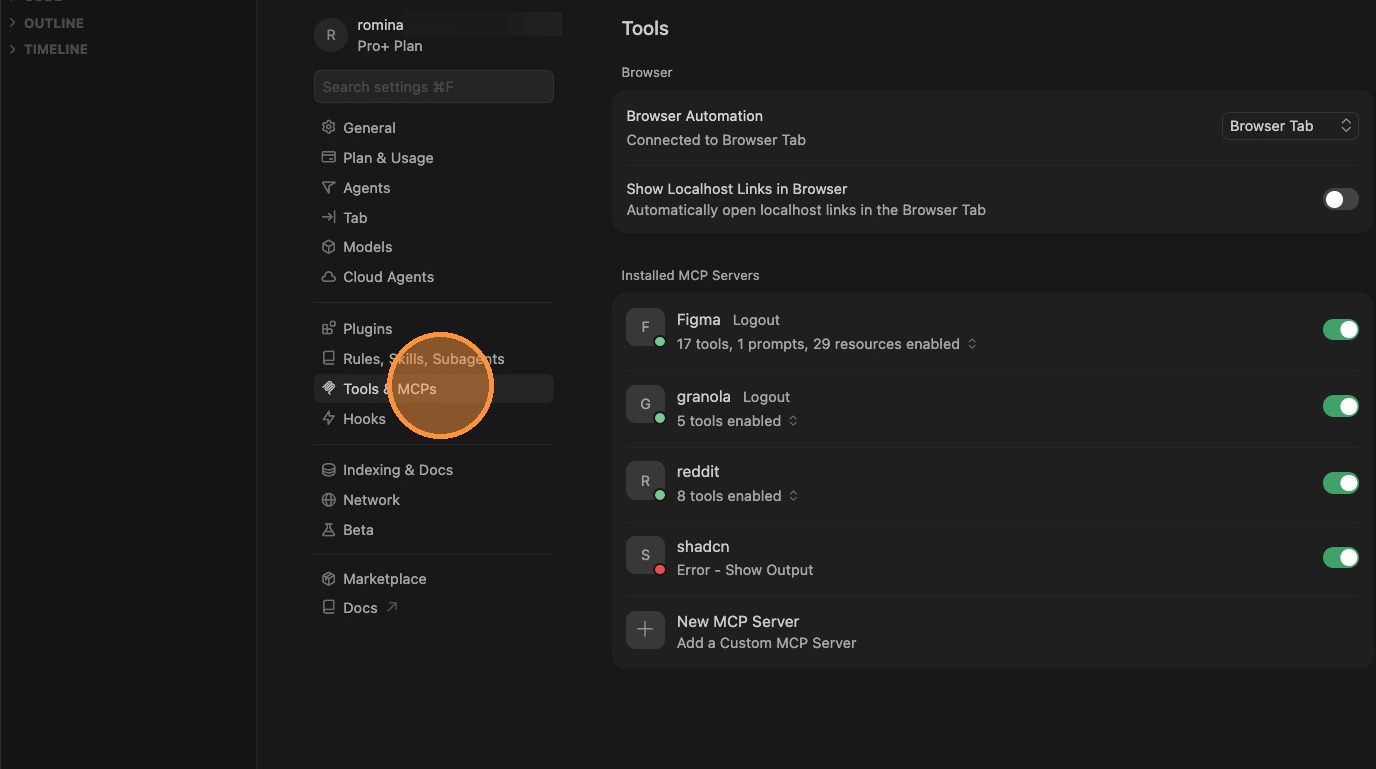Open Rules, Skills, Subagents settings

coord(433,358)
